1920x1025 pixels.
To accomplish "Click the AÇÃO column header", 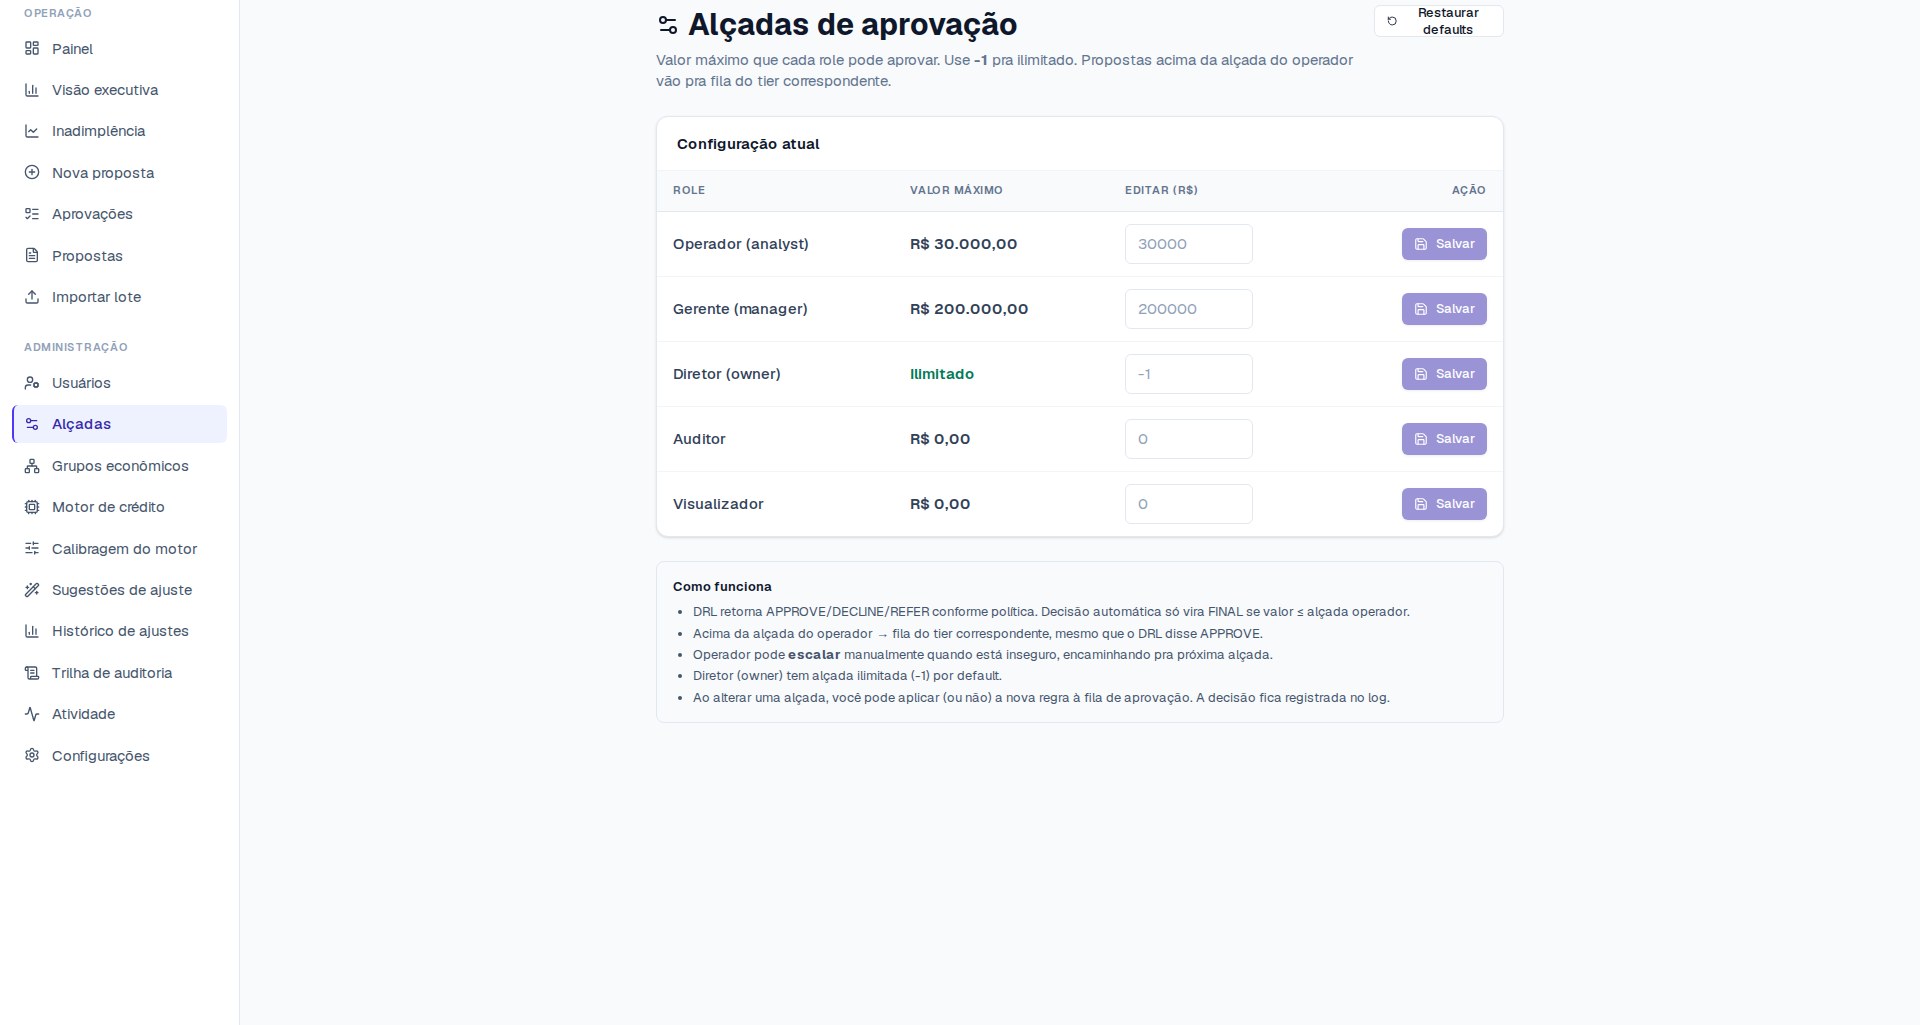I will pos(1469,190).
